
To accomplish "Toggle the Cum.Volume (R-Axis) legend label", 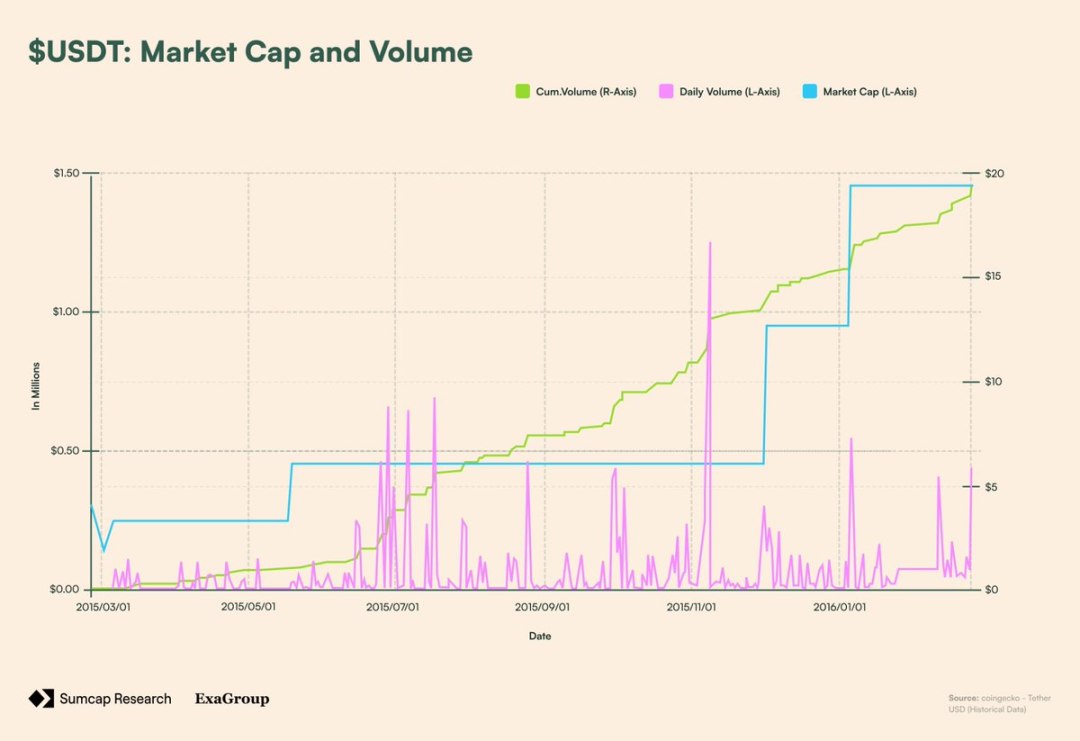I will (x=585, y=92).
